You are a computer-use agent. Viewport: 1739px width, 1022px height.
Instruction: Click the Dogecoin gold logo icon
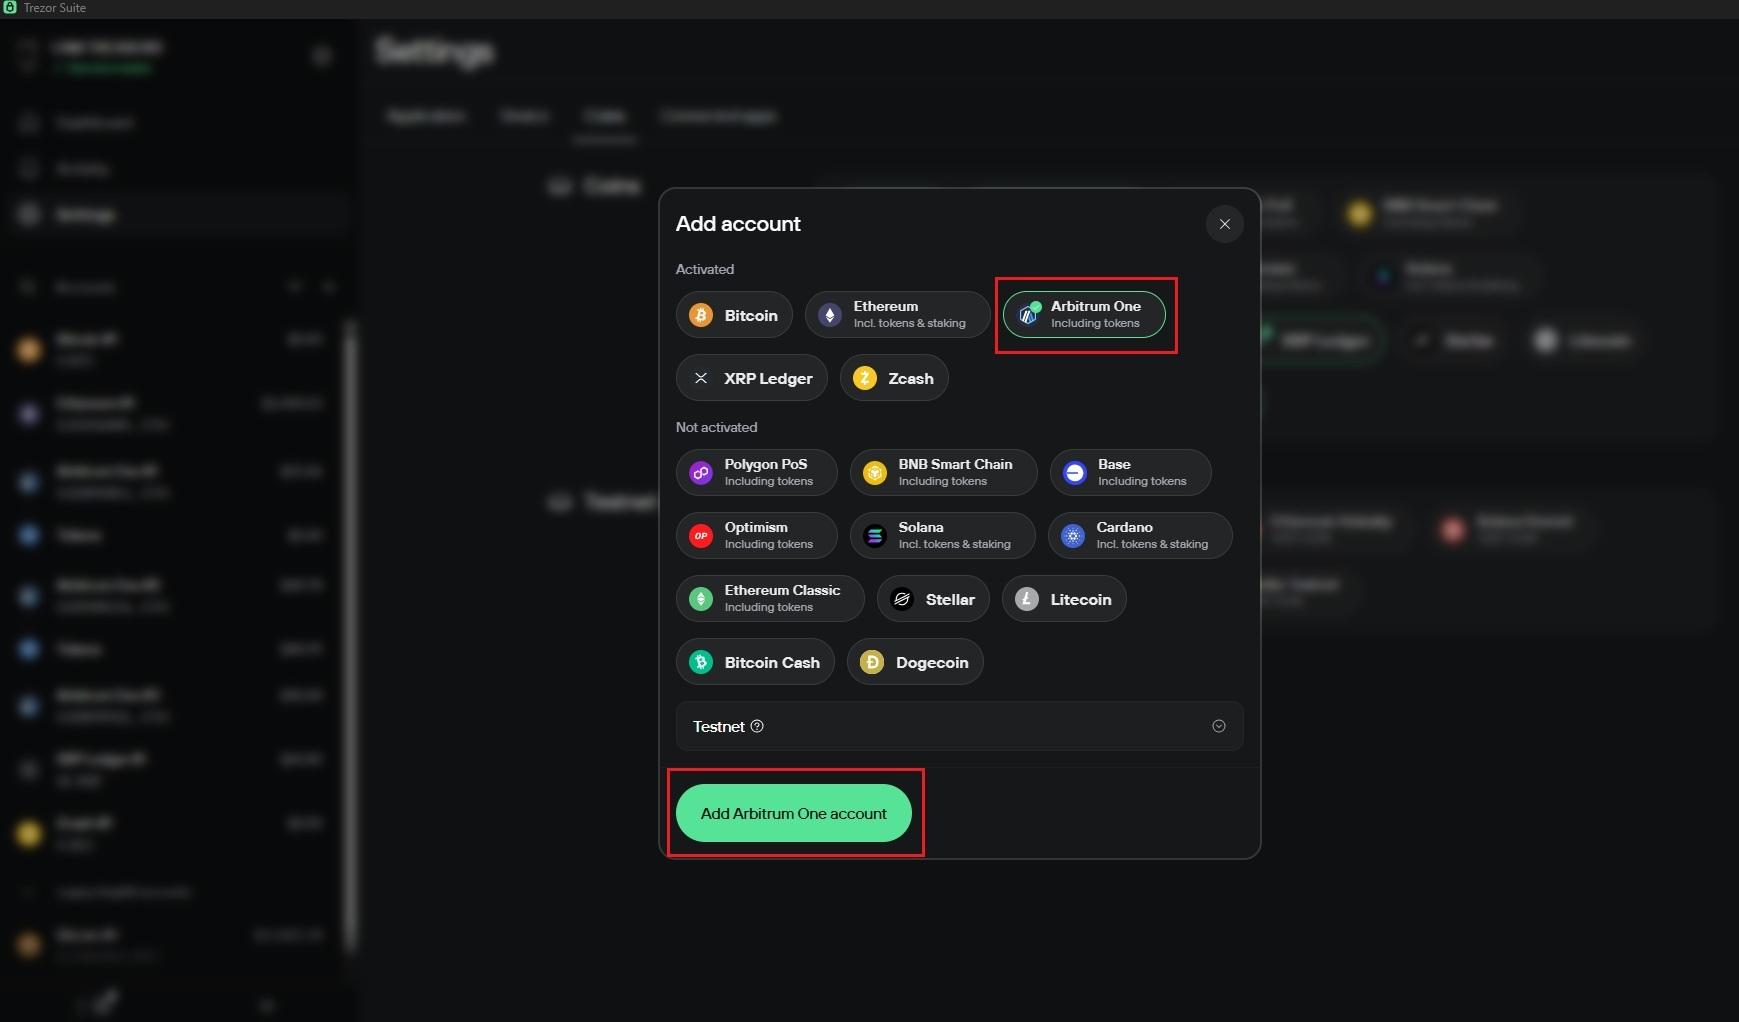(x=872, y=661)
